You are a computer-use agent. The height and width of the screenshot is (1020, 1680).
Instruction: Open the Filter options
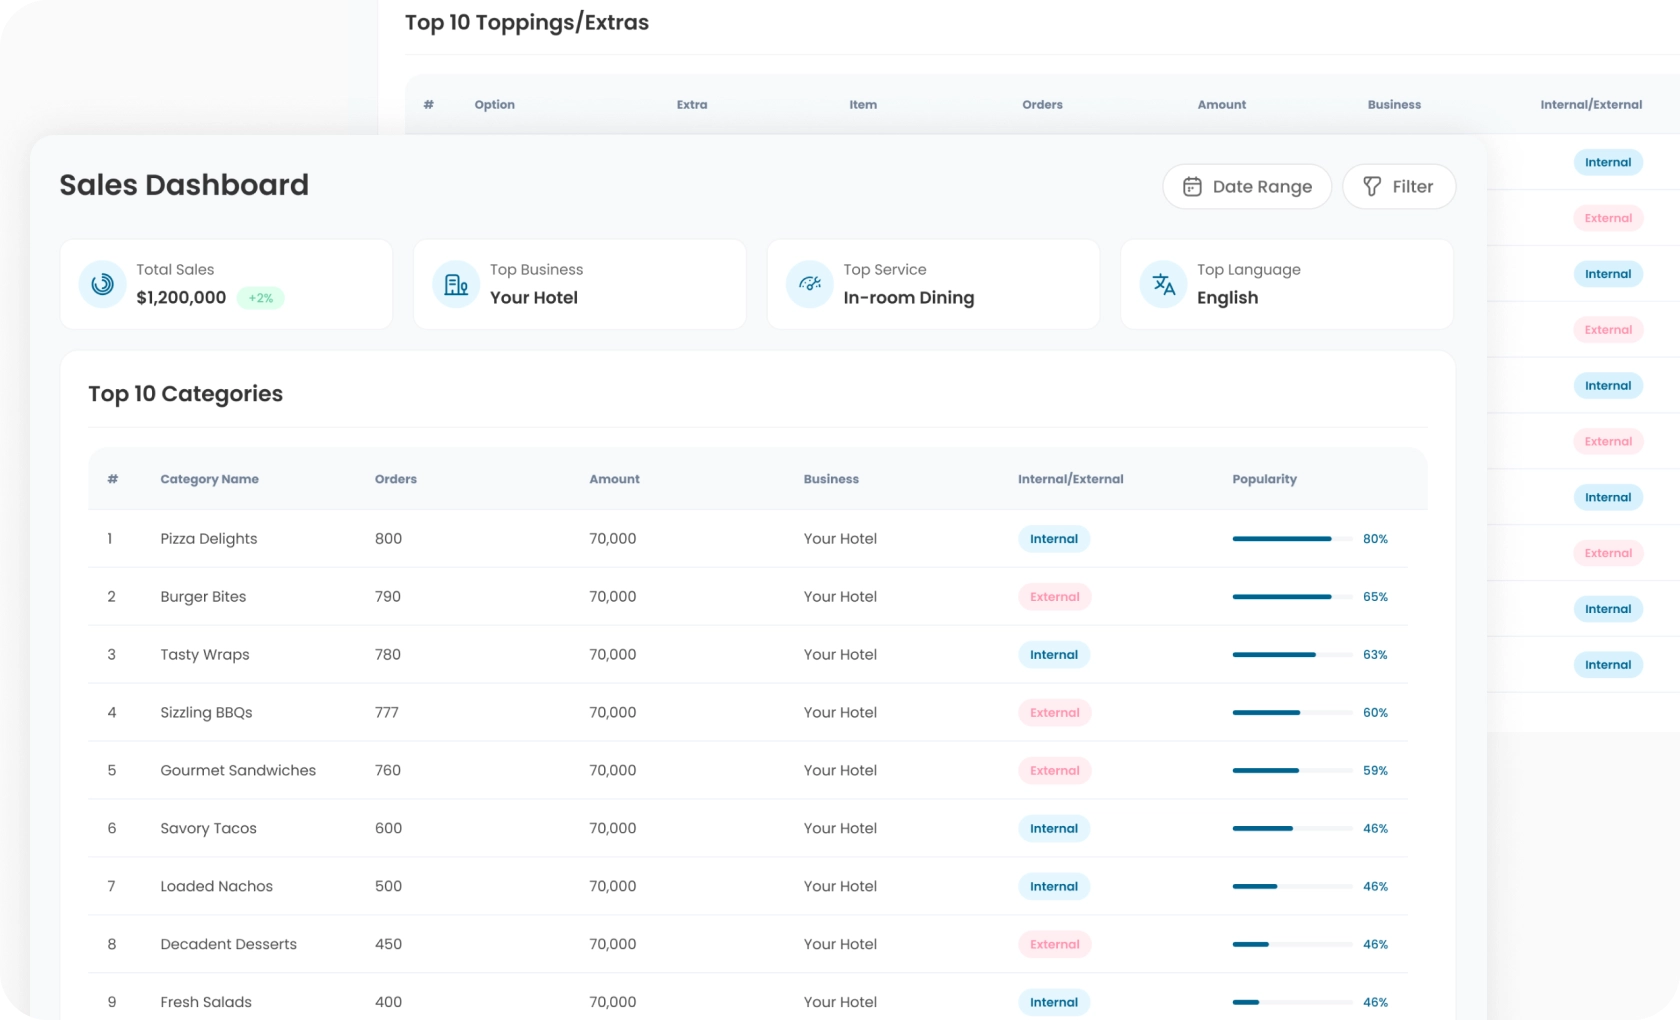(1399, 187)
